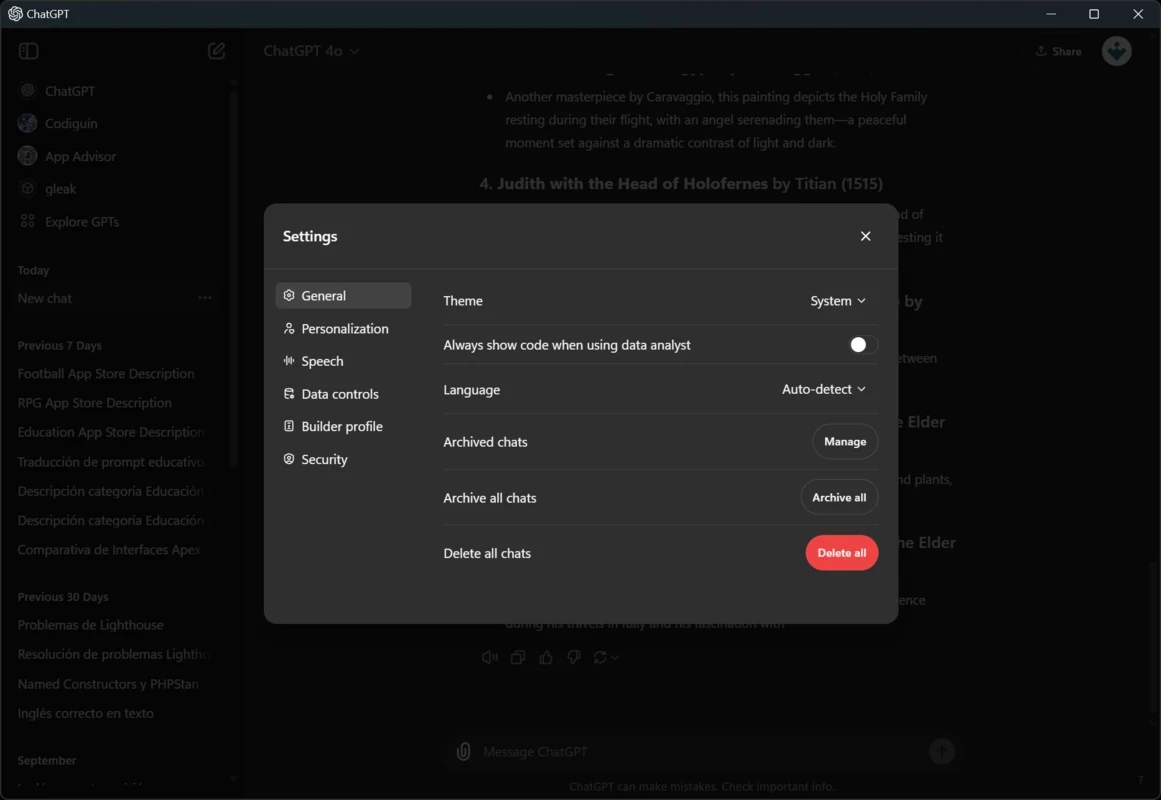Image resolution: width=1161 pixels, height=800 pixels.
Task: Expand the Language Auto-detect dropdown
Action: click(x=824, y=389)
